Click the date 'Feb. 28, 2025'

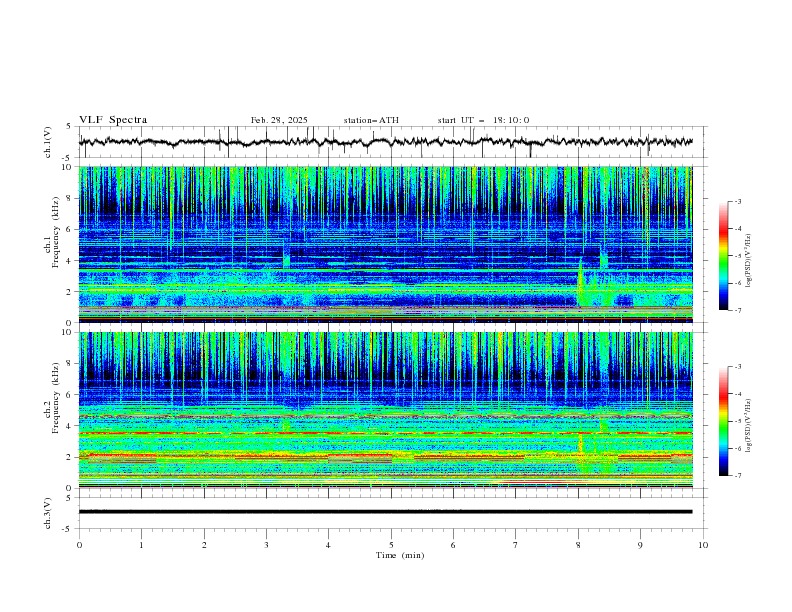279,120
